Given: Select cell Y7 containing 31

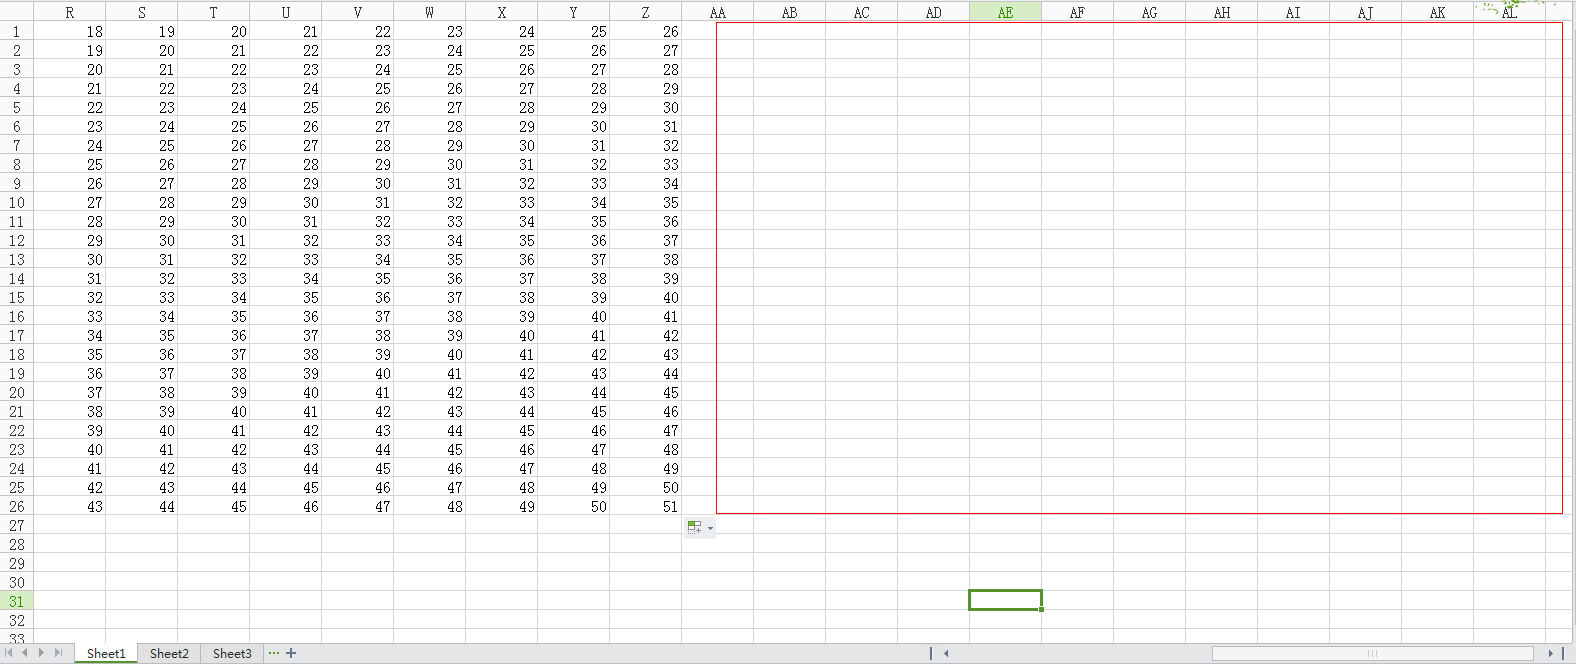Looking at the screenshot, I should [574, 145].
